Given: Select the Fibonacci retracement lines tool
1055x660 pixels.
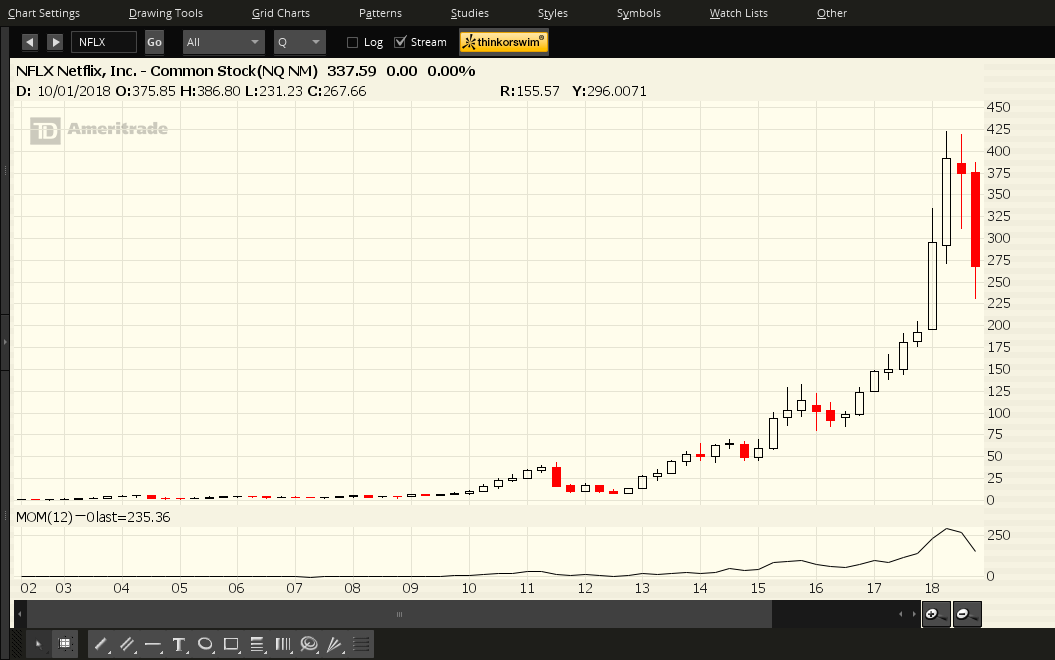Looking at the screenshot, I should tap(257, 645).
